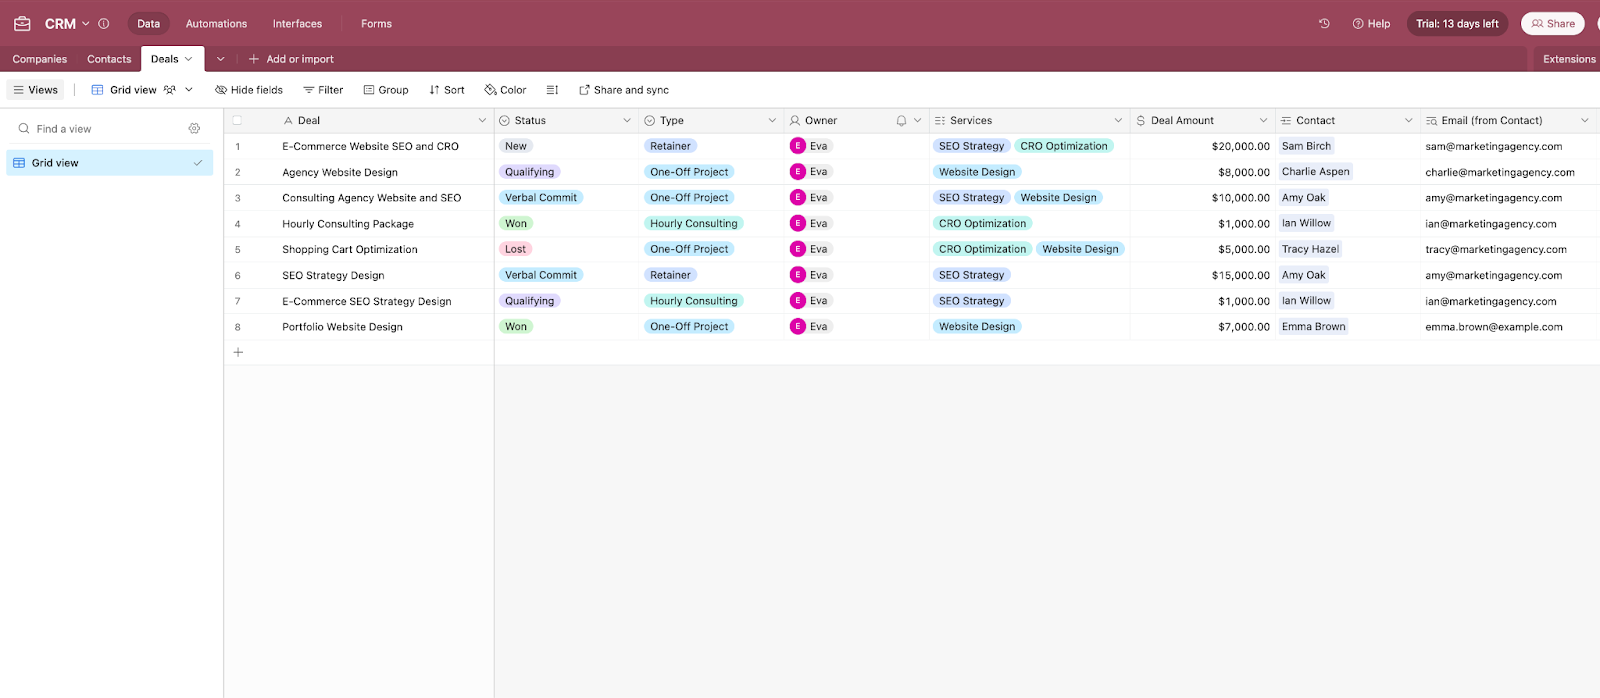
Task: Open the Grid view name dropdown arrow
Action: [189, 90]
